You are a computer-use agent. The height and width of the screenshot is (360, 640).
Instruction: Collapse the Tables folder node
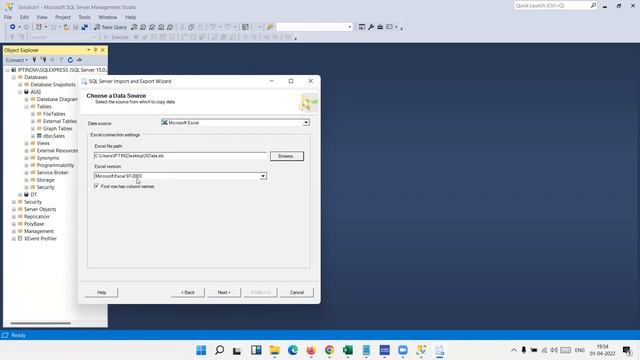[x=27, y=107]
